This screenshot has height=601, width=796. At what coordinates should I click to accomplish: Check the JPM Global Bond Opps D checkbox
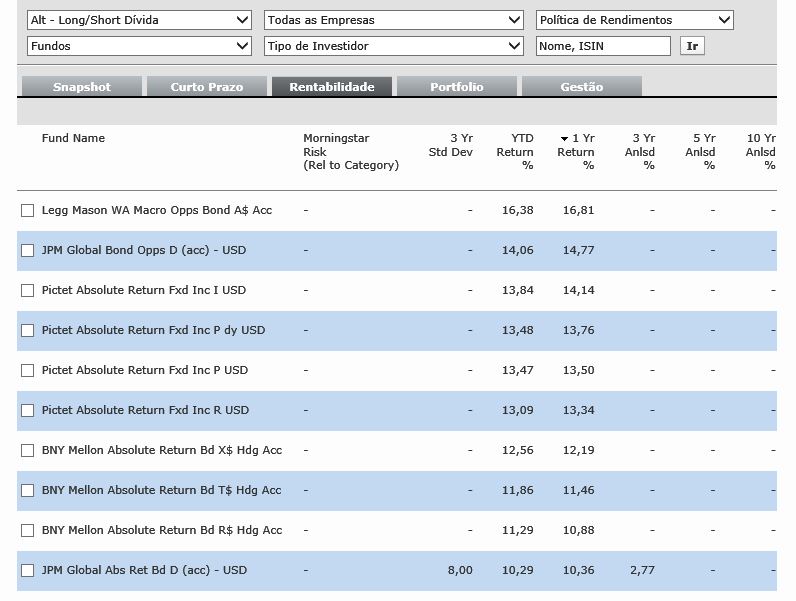point(27,251)
